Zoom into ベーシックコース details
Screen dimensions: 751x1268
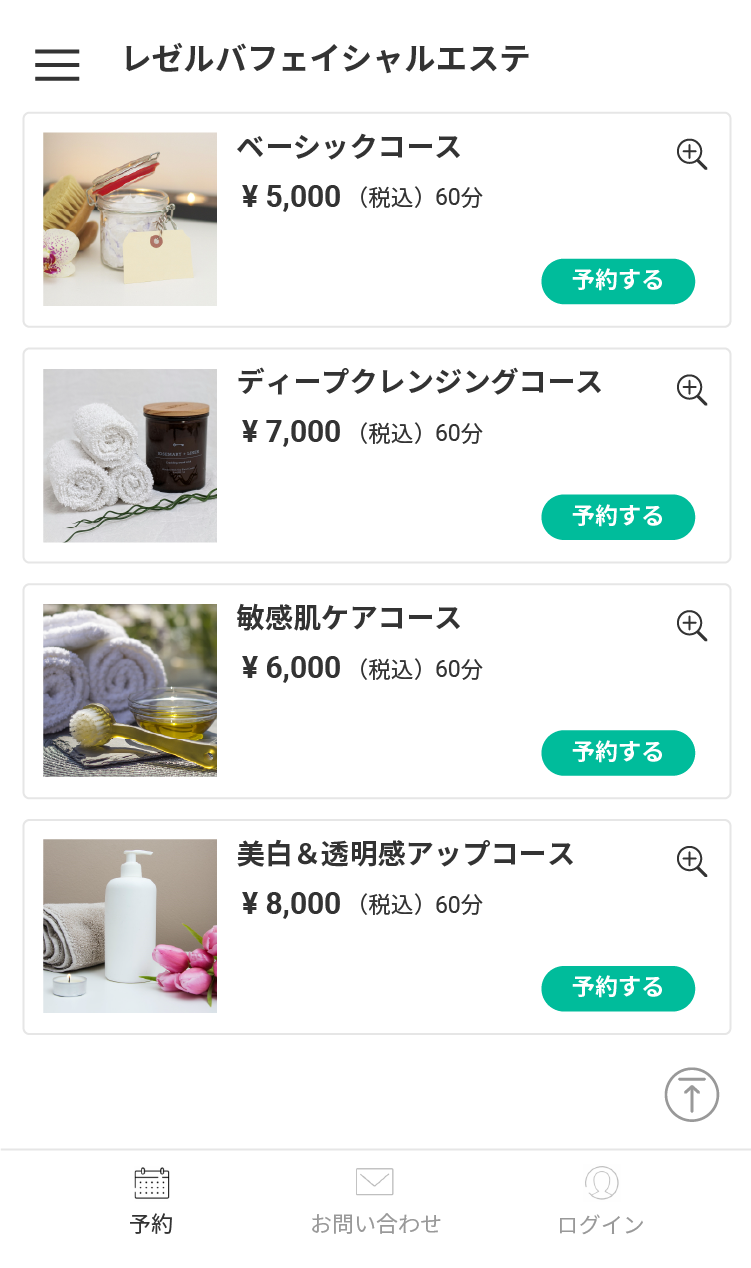pos(692,154)
